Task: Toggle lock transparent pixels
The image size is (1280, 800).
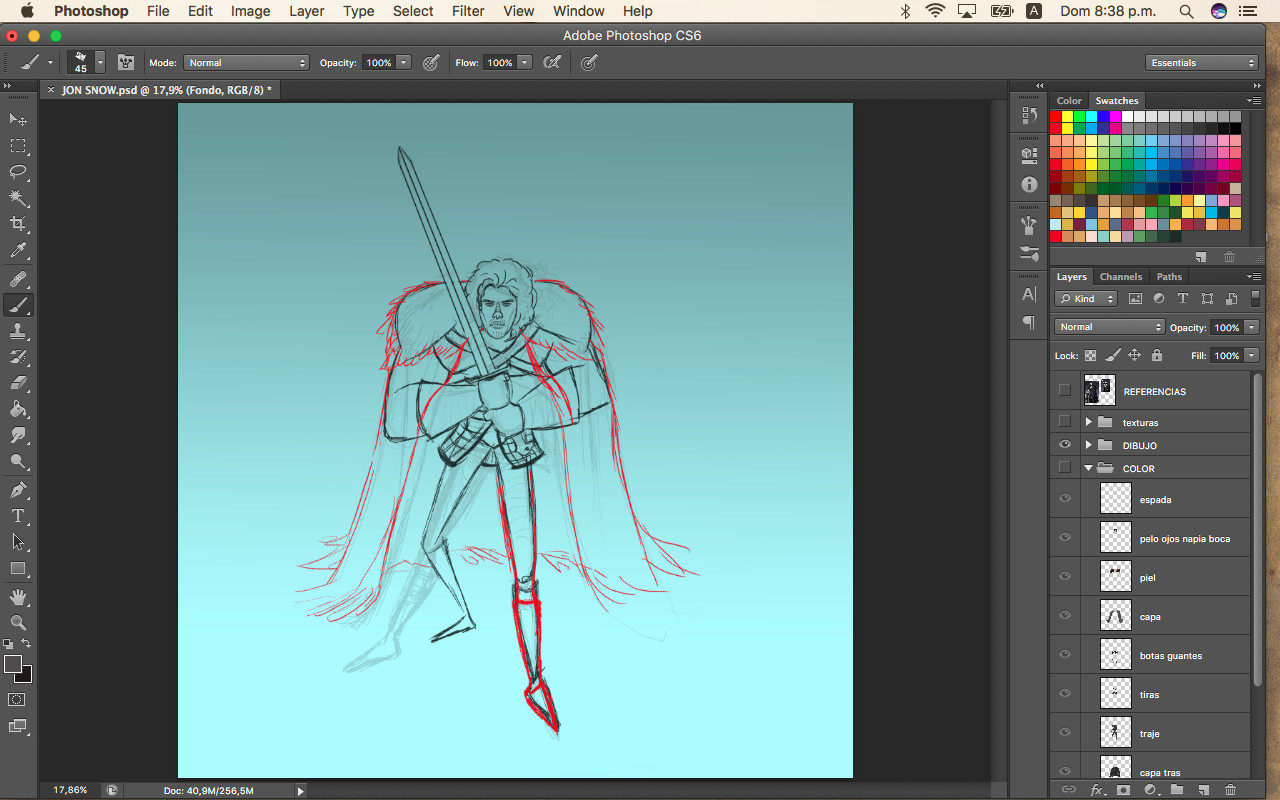Action: point(1091,355)
